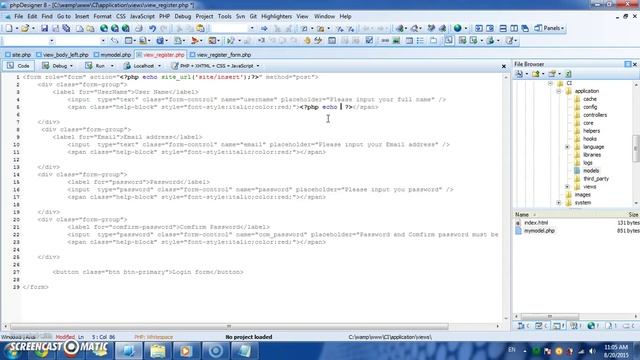Click the first File Browser toolbar icon
This screenshot has height=360, width=640.
(519, 74)
